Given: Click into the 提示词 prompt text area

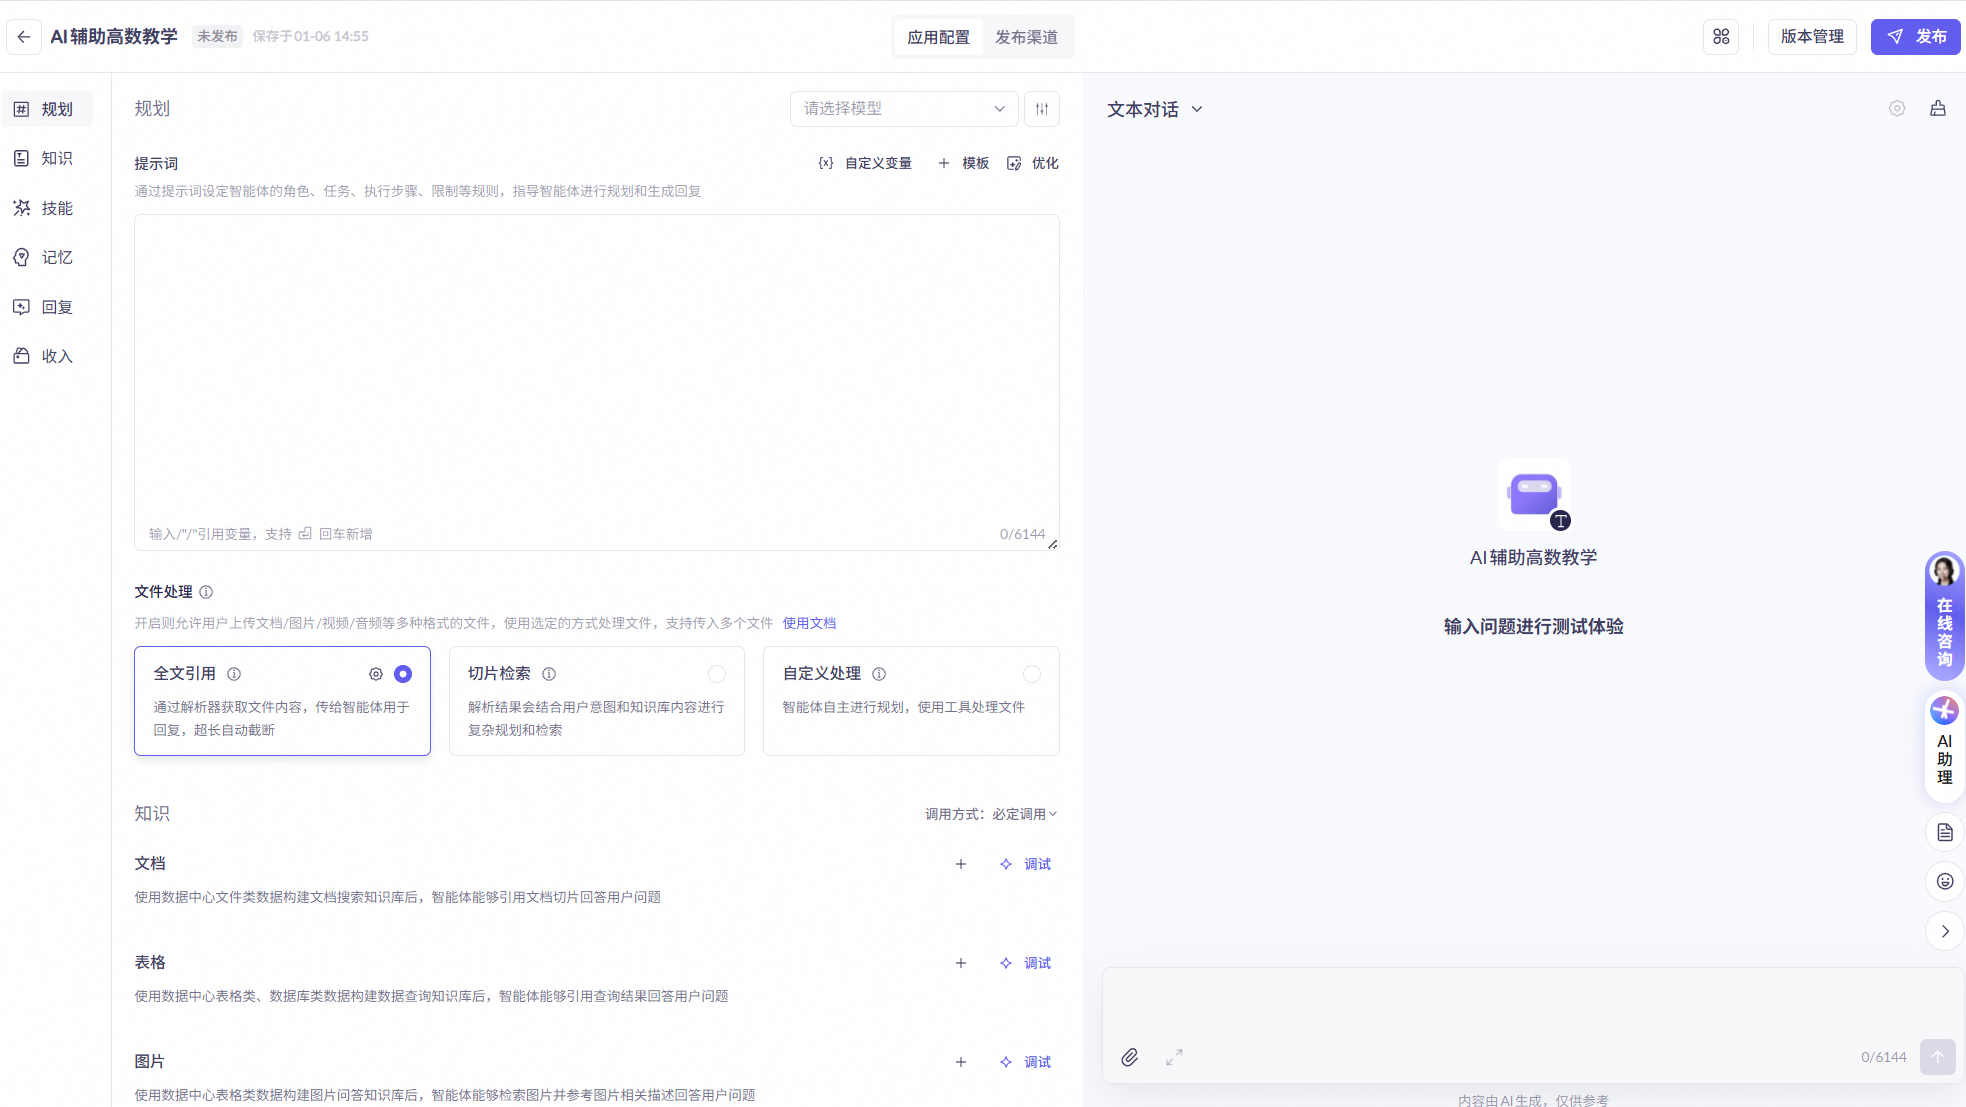Looking at the screenshot, I should pyautogui.click(x=596, y=370).
